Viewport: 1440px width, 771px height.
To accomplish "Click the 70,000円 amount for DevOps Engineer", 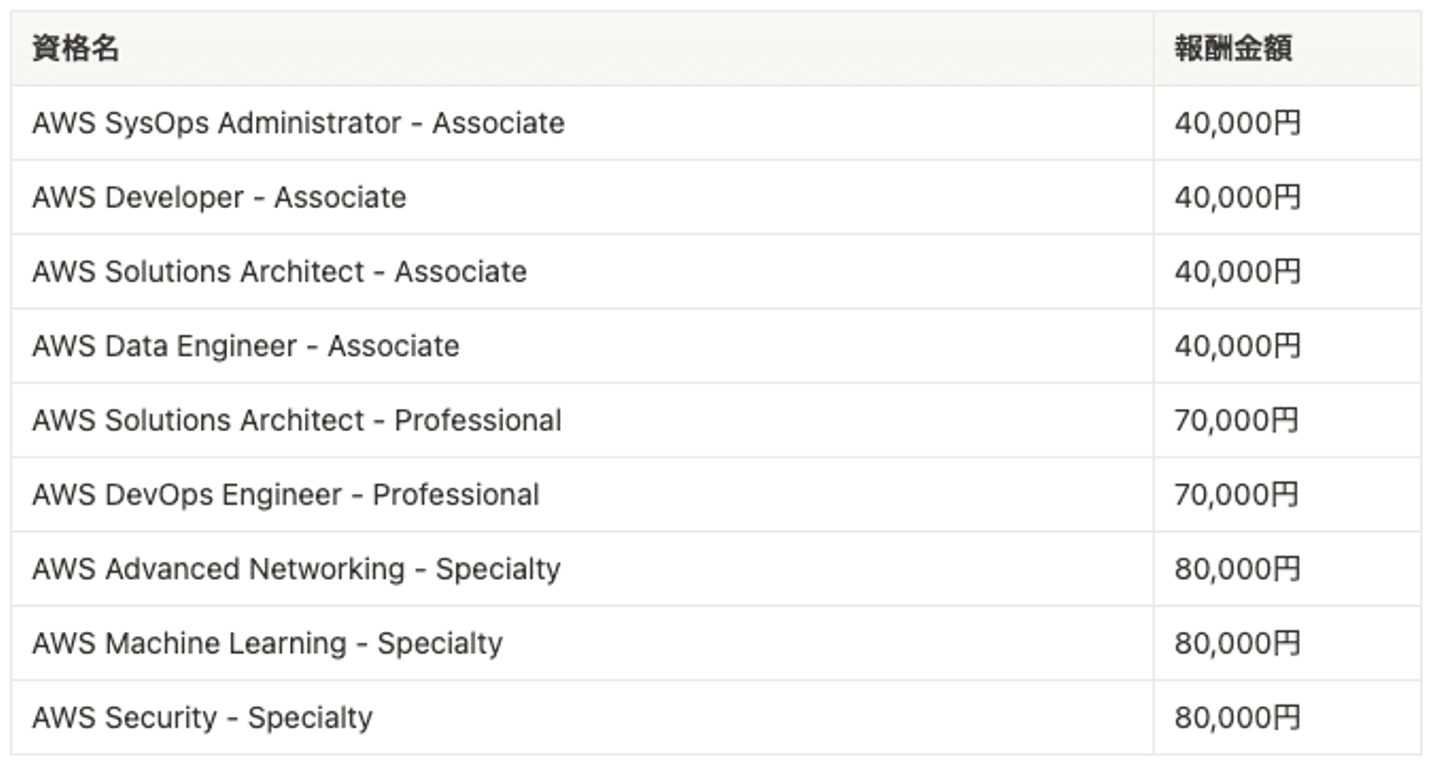I will (1237, 494).
